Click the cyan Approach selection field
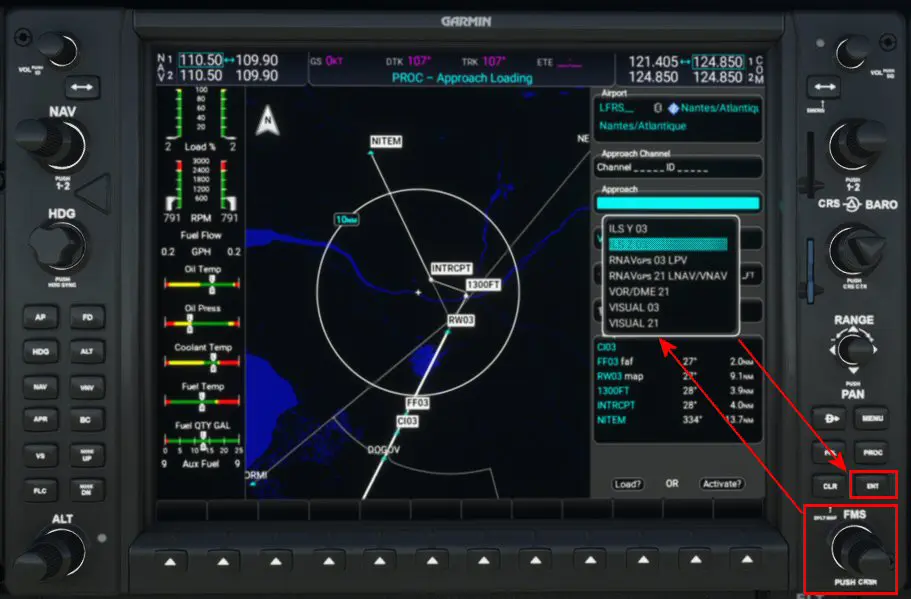The image size is (911, 599). 677,203
